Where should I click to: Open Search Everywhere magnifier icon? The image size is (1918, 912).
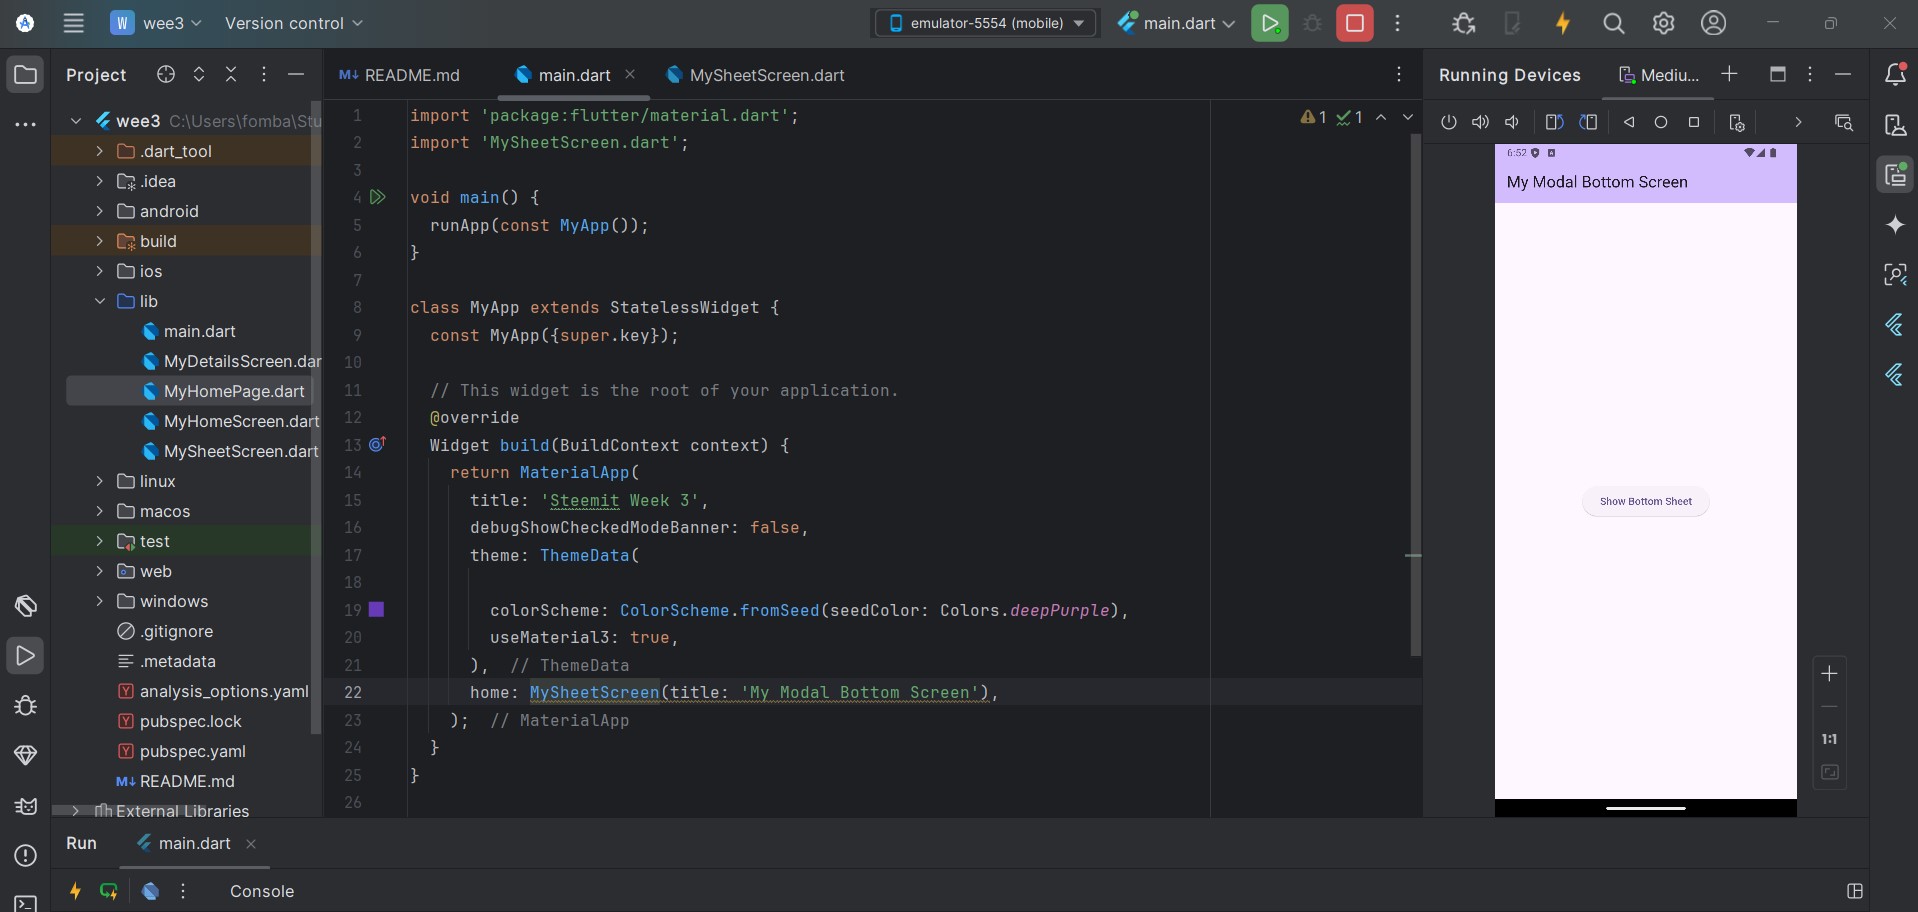click(1613, 23)
